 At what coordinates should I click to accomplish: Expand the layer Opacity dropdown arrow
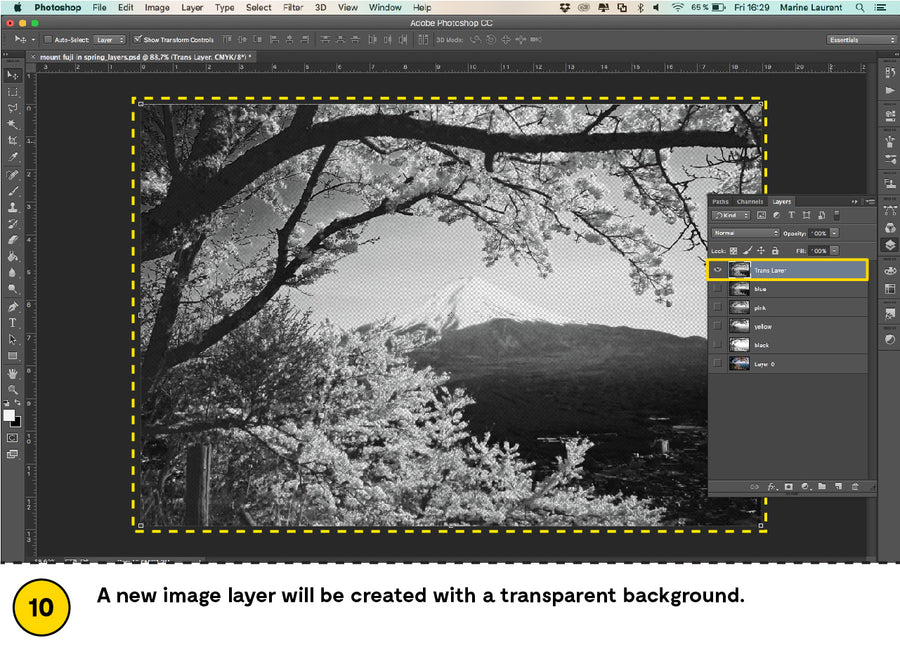[834, 233]
